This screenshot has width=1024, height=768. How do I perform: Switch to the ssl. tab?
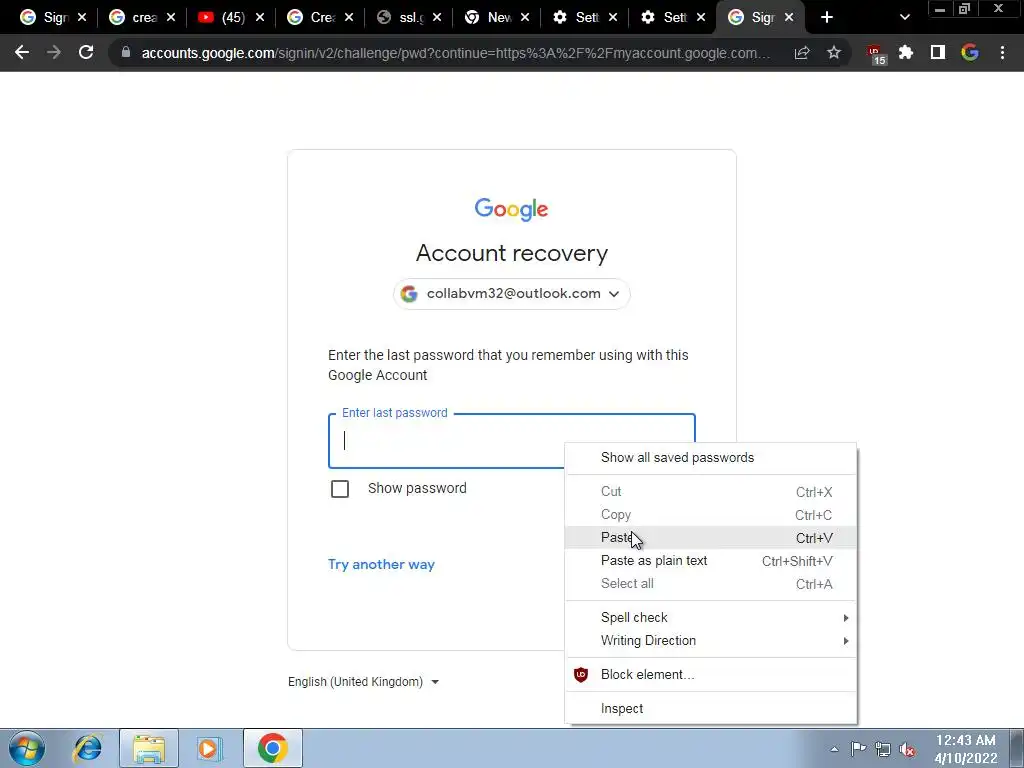tap(409, 18)
